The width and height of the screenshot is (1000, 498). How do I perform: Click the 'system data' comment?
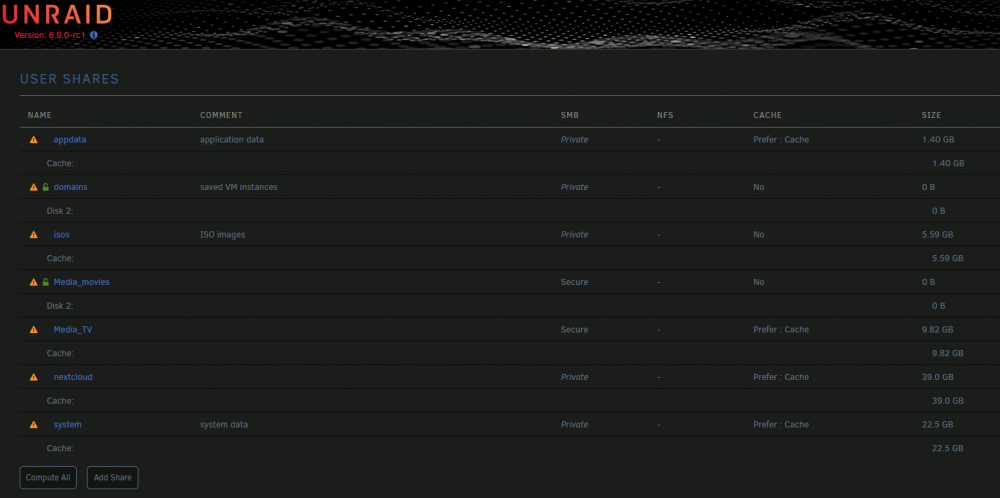click(x=224, y=425)
